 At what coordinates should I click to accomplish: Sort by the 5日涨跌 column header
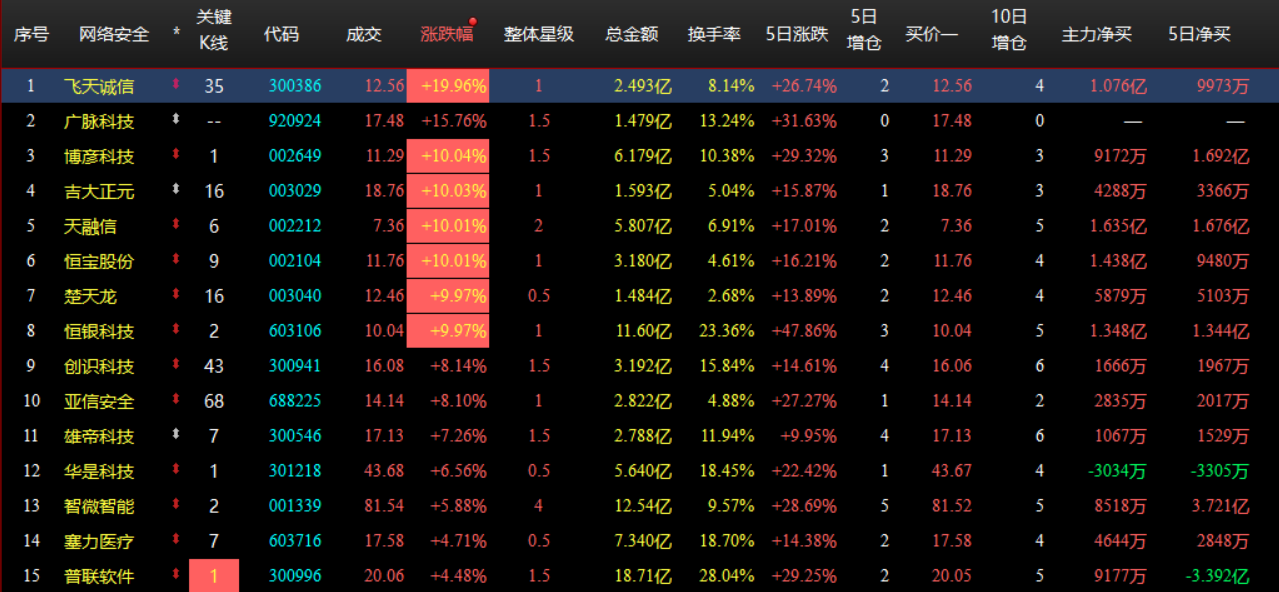click(797, 34)
